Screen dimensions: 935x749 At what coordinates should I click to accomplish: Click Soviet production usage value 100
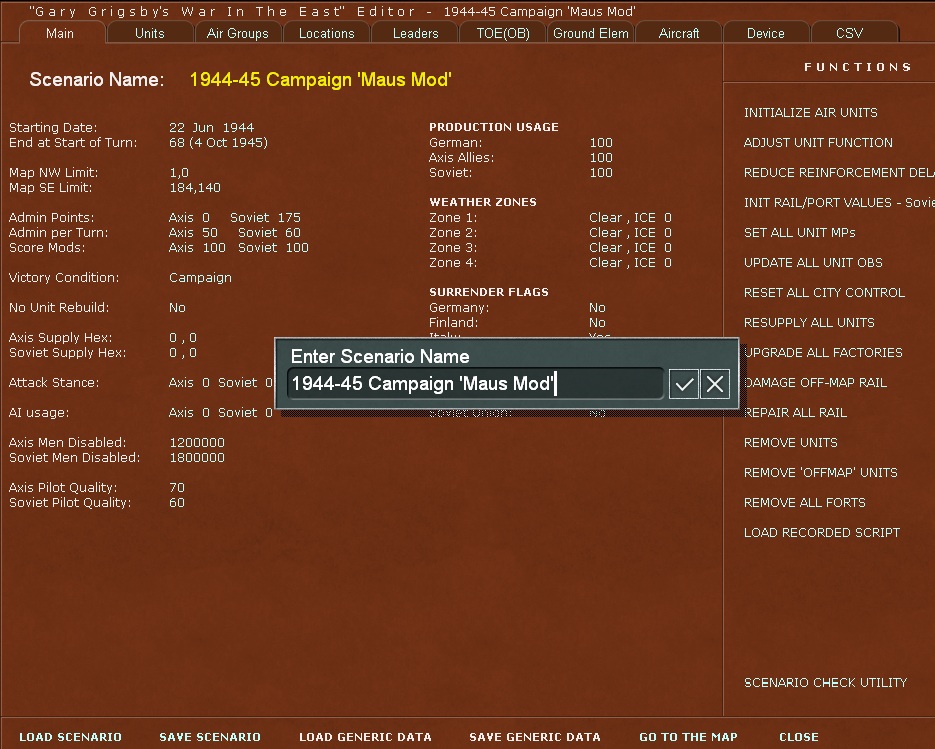[x=601, y=172]
